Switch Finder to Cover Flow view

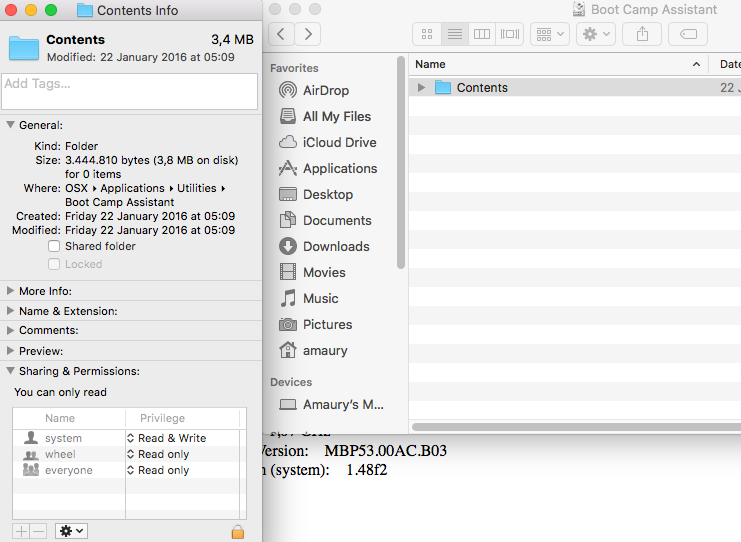[509, 34]
